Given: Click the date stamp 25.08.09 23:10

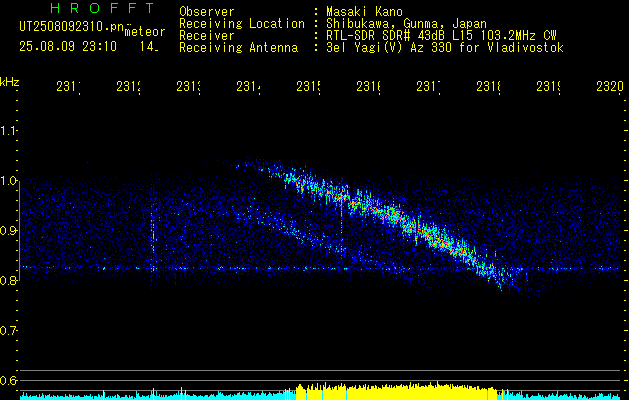Looking at the screenshot, I should [68, 47].
